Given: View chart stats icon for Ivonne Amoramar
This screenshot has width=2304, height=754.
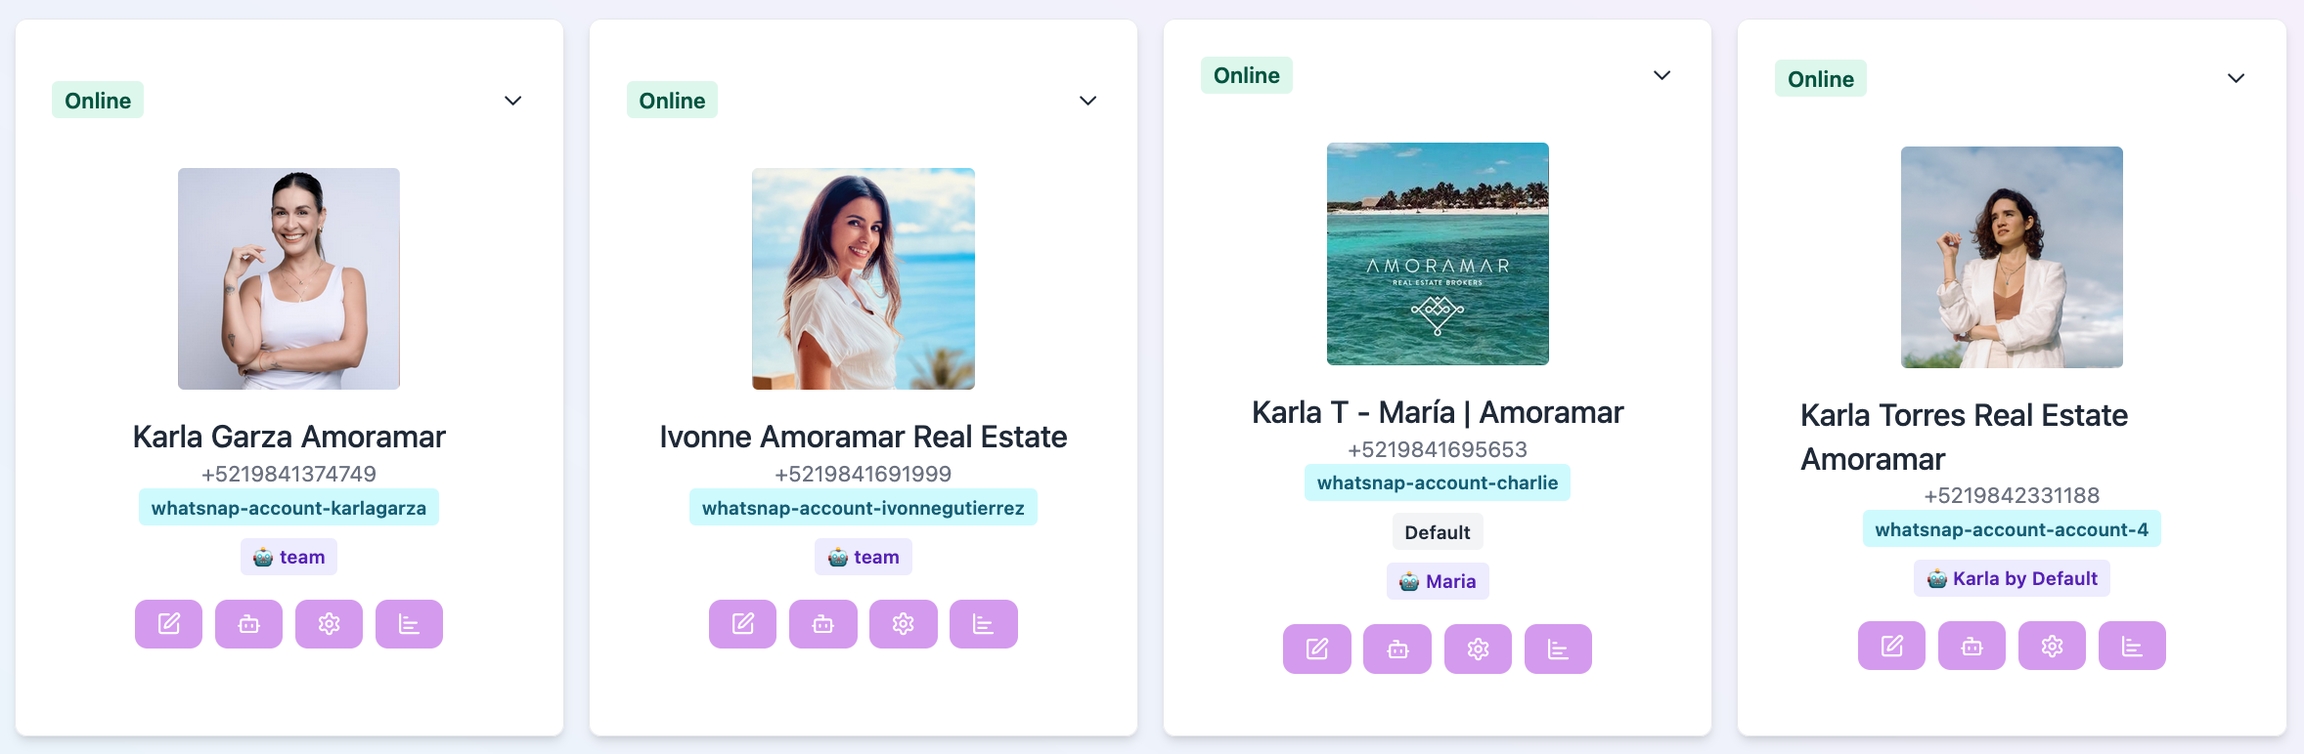Looking at the screenshot, I should 983,624.
